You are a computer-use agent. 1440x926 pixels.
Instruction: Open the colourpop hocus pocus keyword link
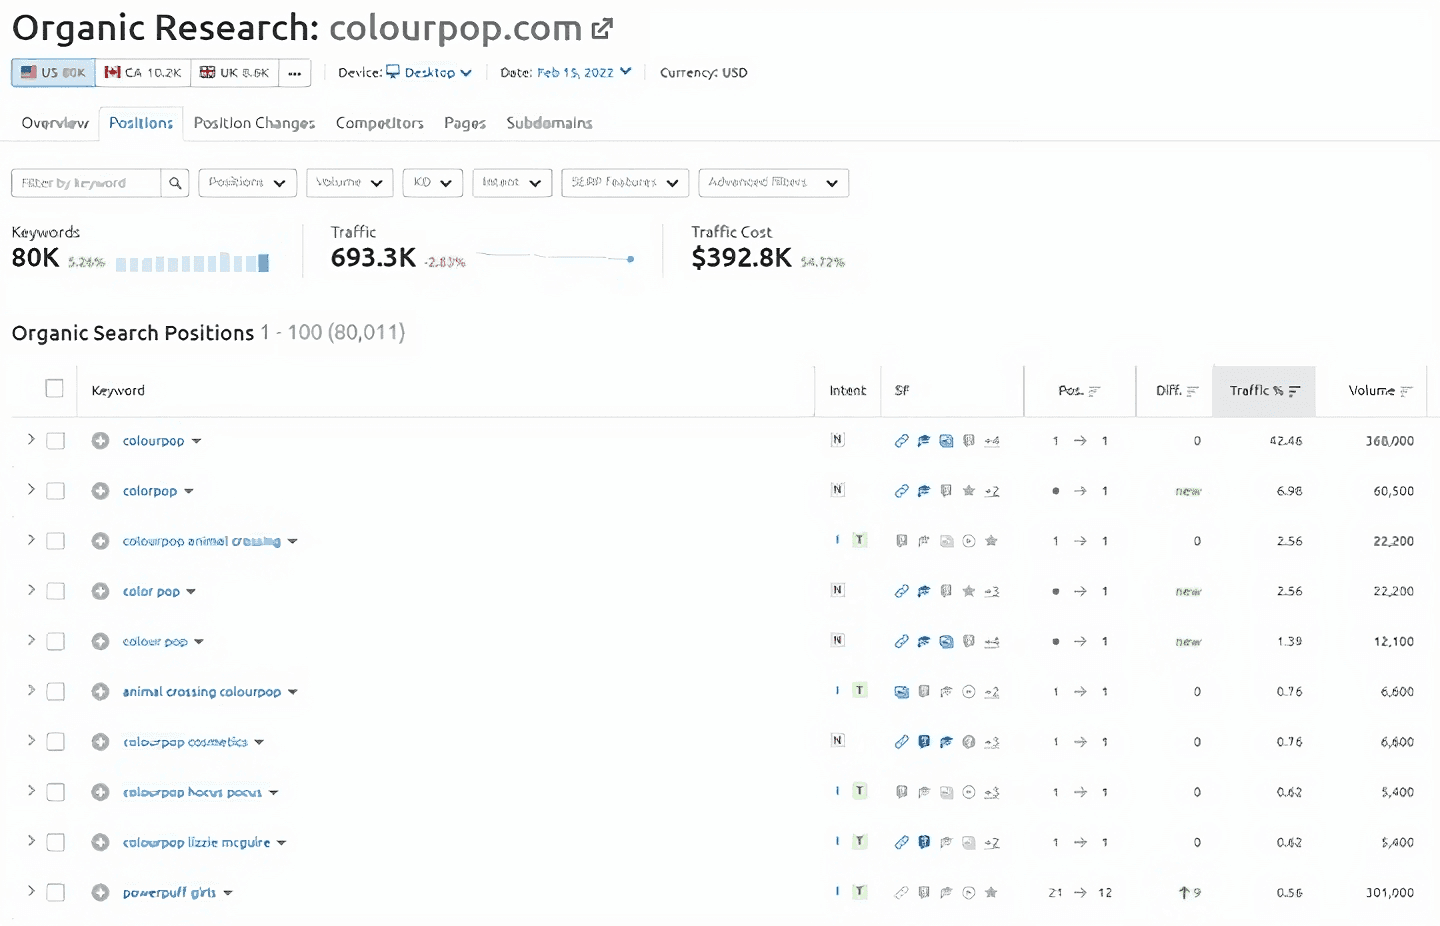pyautogui.click(x=192, y=792)
